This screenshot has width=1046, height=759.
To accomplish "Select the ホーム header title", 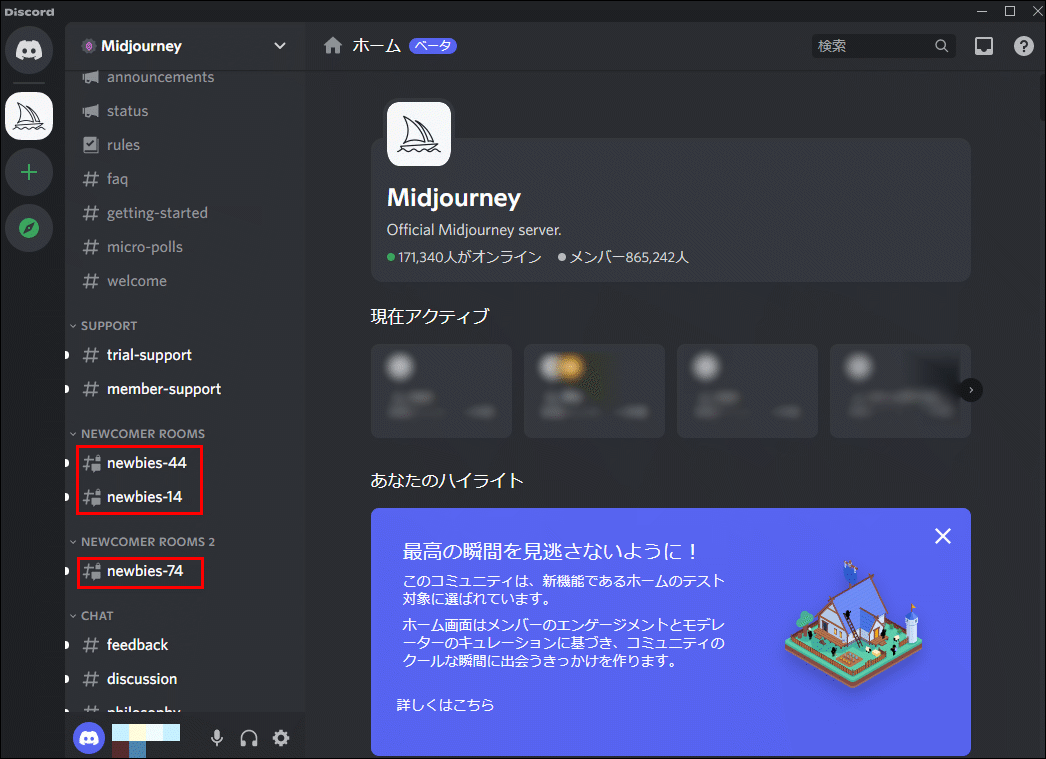I will pyautogui.click(x=376, y=46).
